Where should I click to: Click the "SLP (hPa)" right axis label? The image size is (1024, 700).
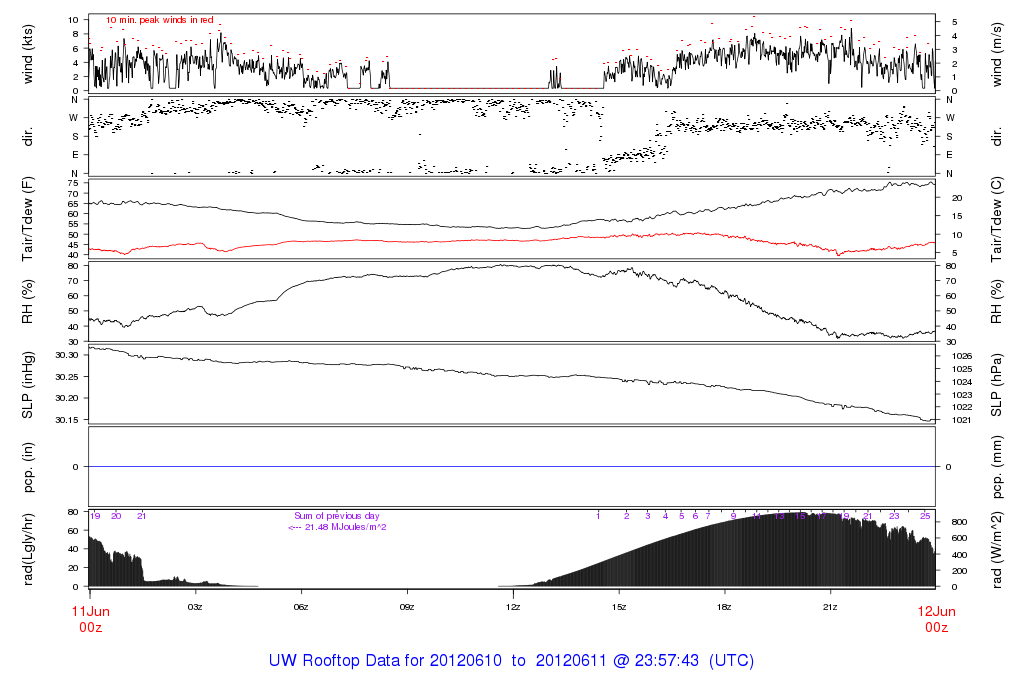(996, 386)
